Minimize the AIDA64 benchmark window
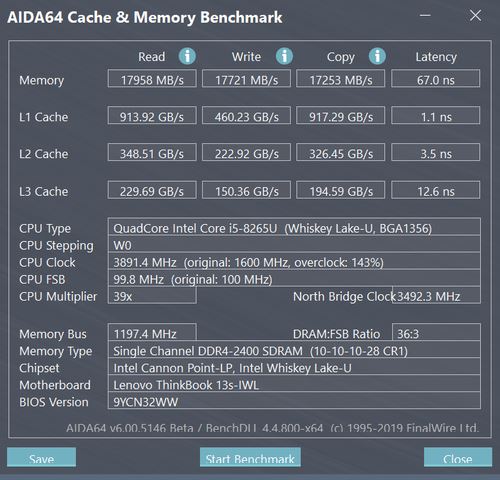 click(425, 15)
